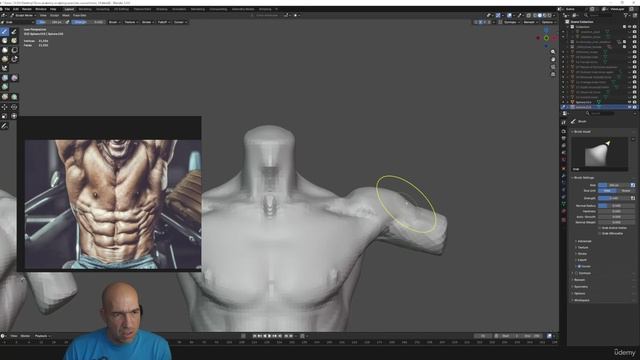Switch viewport to wireframe shading mode
Viewport: 640px width, 360px height.
pyautogui.click(x=534, y=16)
